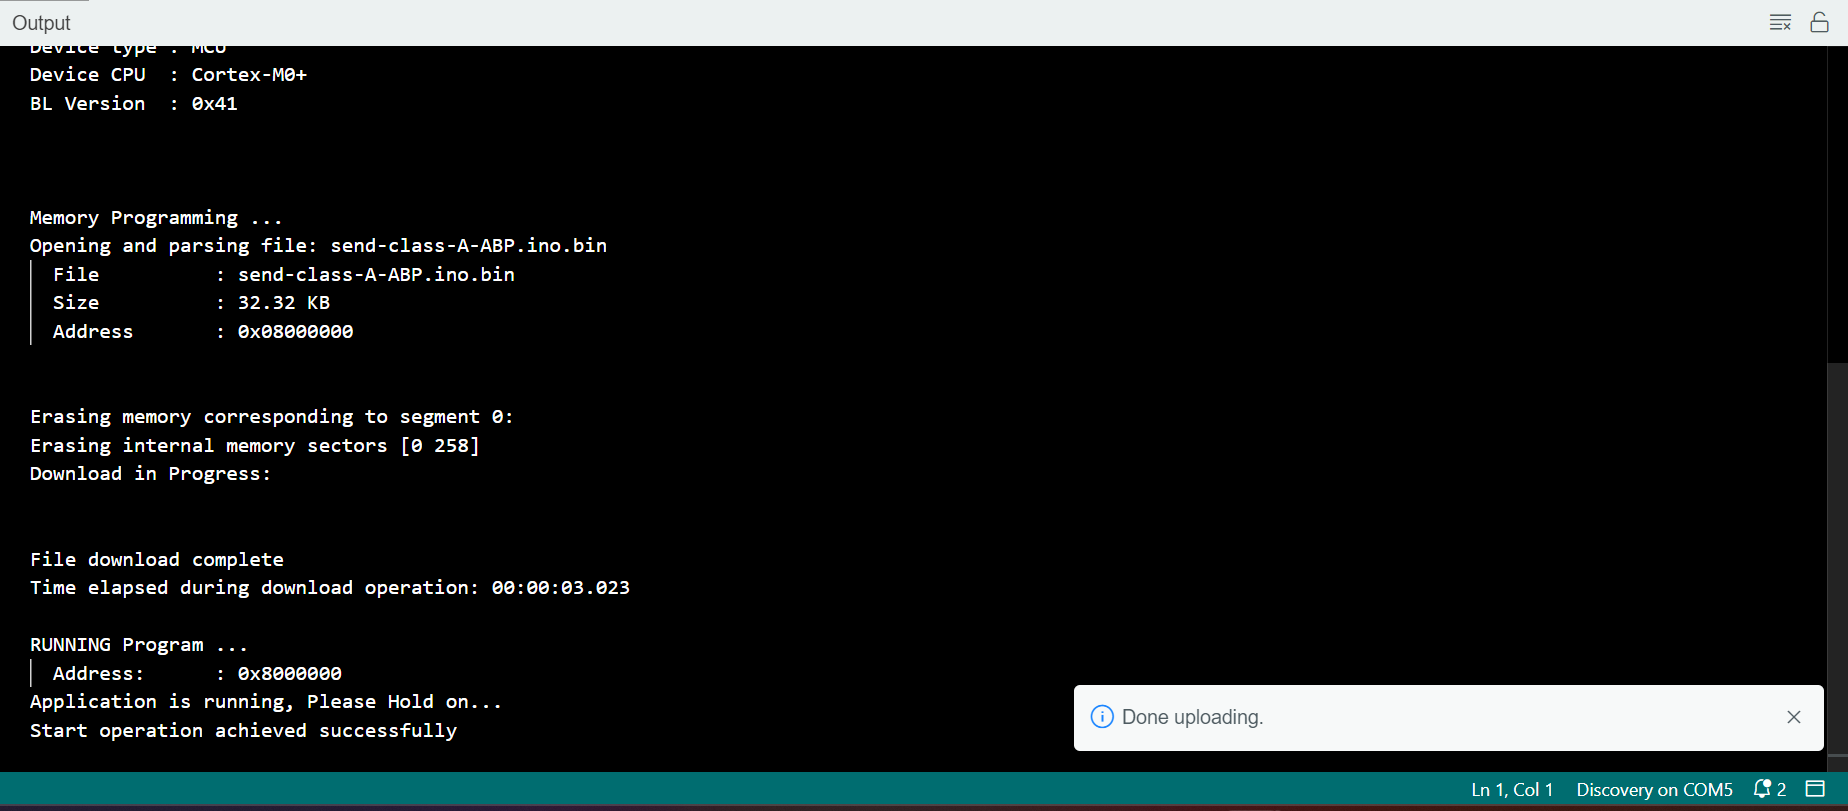The image size is (1848, 811).
Task: Click the 'Size : 32.32 KB' line
Action: pyautogui.click(x=191, y=302)
